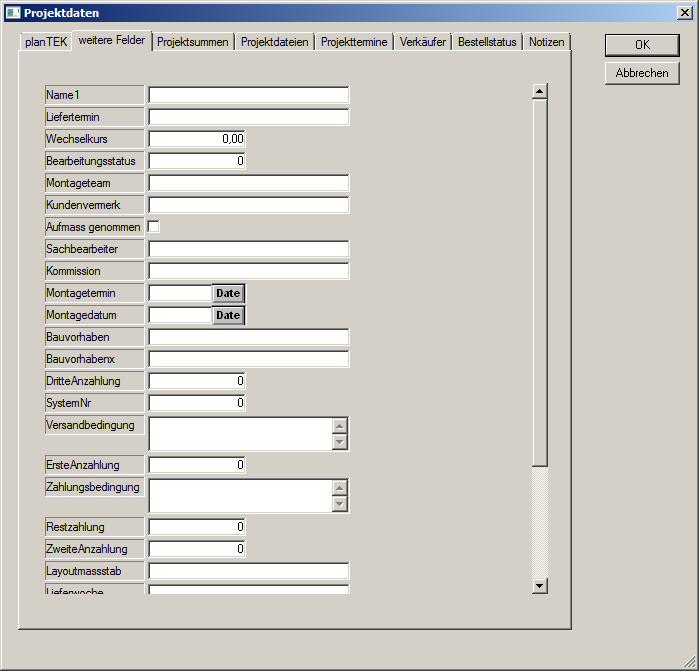Screen dimensions: 699x671
Task: Toggle the Aufmass genommen checkbox
Action: pos(154,227)
